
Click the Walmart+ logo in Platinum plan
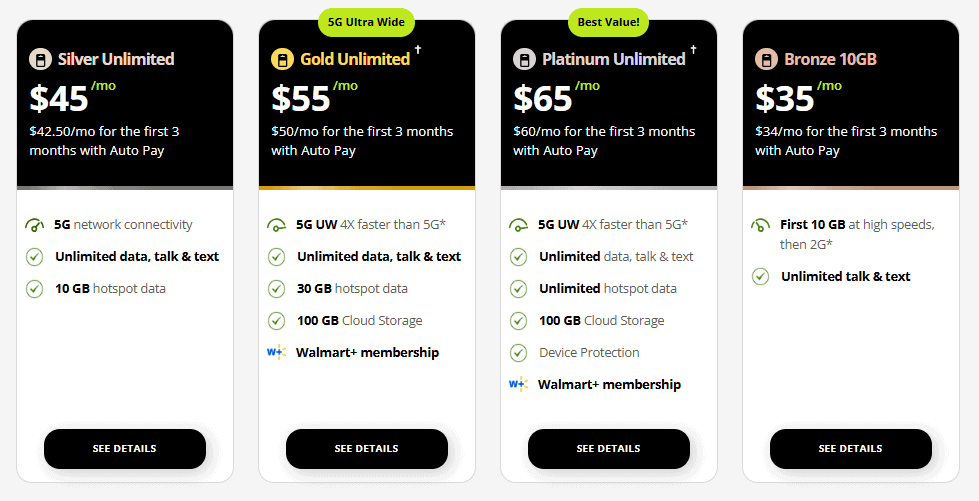point(518,384)
